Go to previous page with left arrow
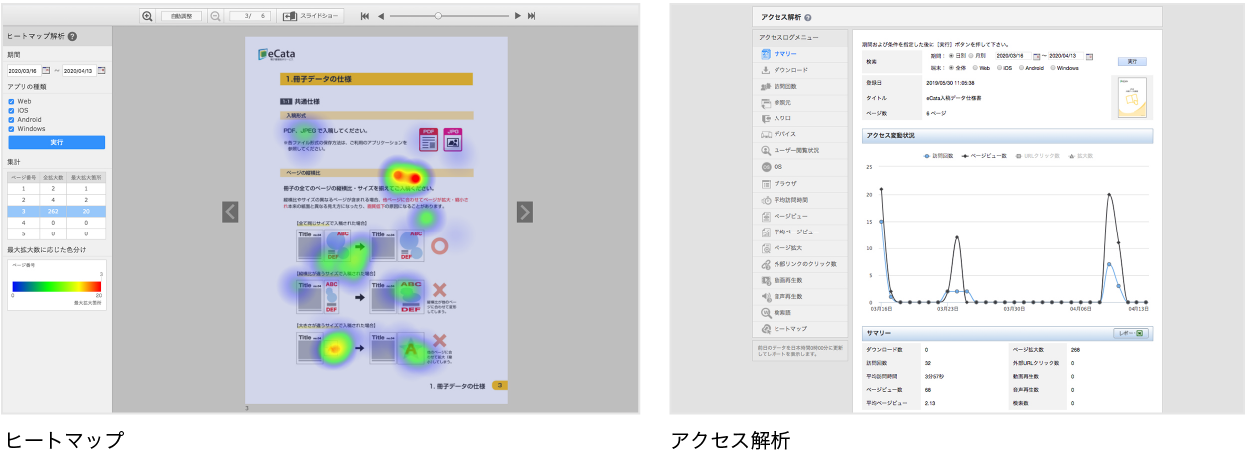Viewport: 1248px width, 464px height. [x=230, y=211]
